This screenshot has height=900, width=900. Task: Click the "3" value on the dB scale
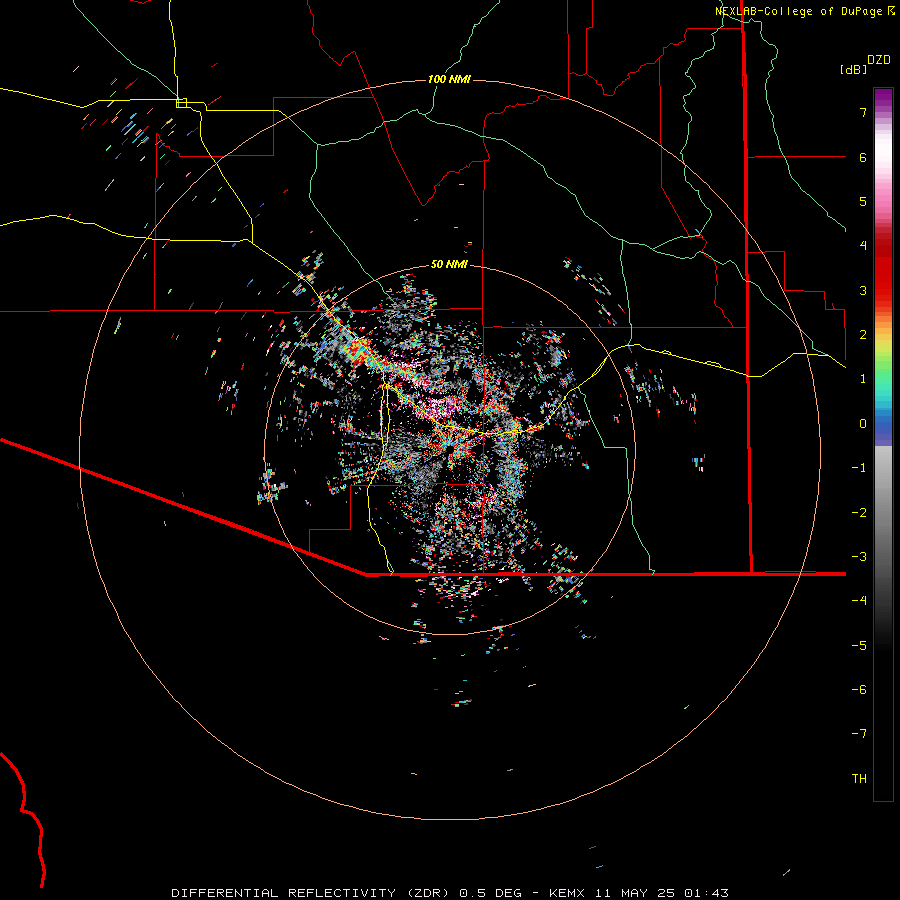point(863,290)
